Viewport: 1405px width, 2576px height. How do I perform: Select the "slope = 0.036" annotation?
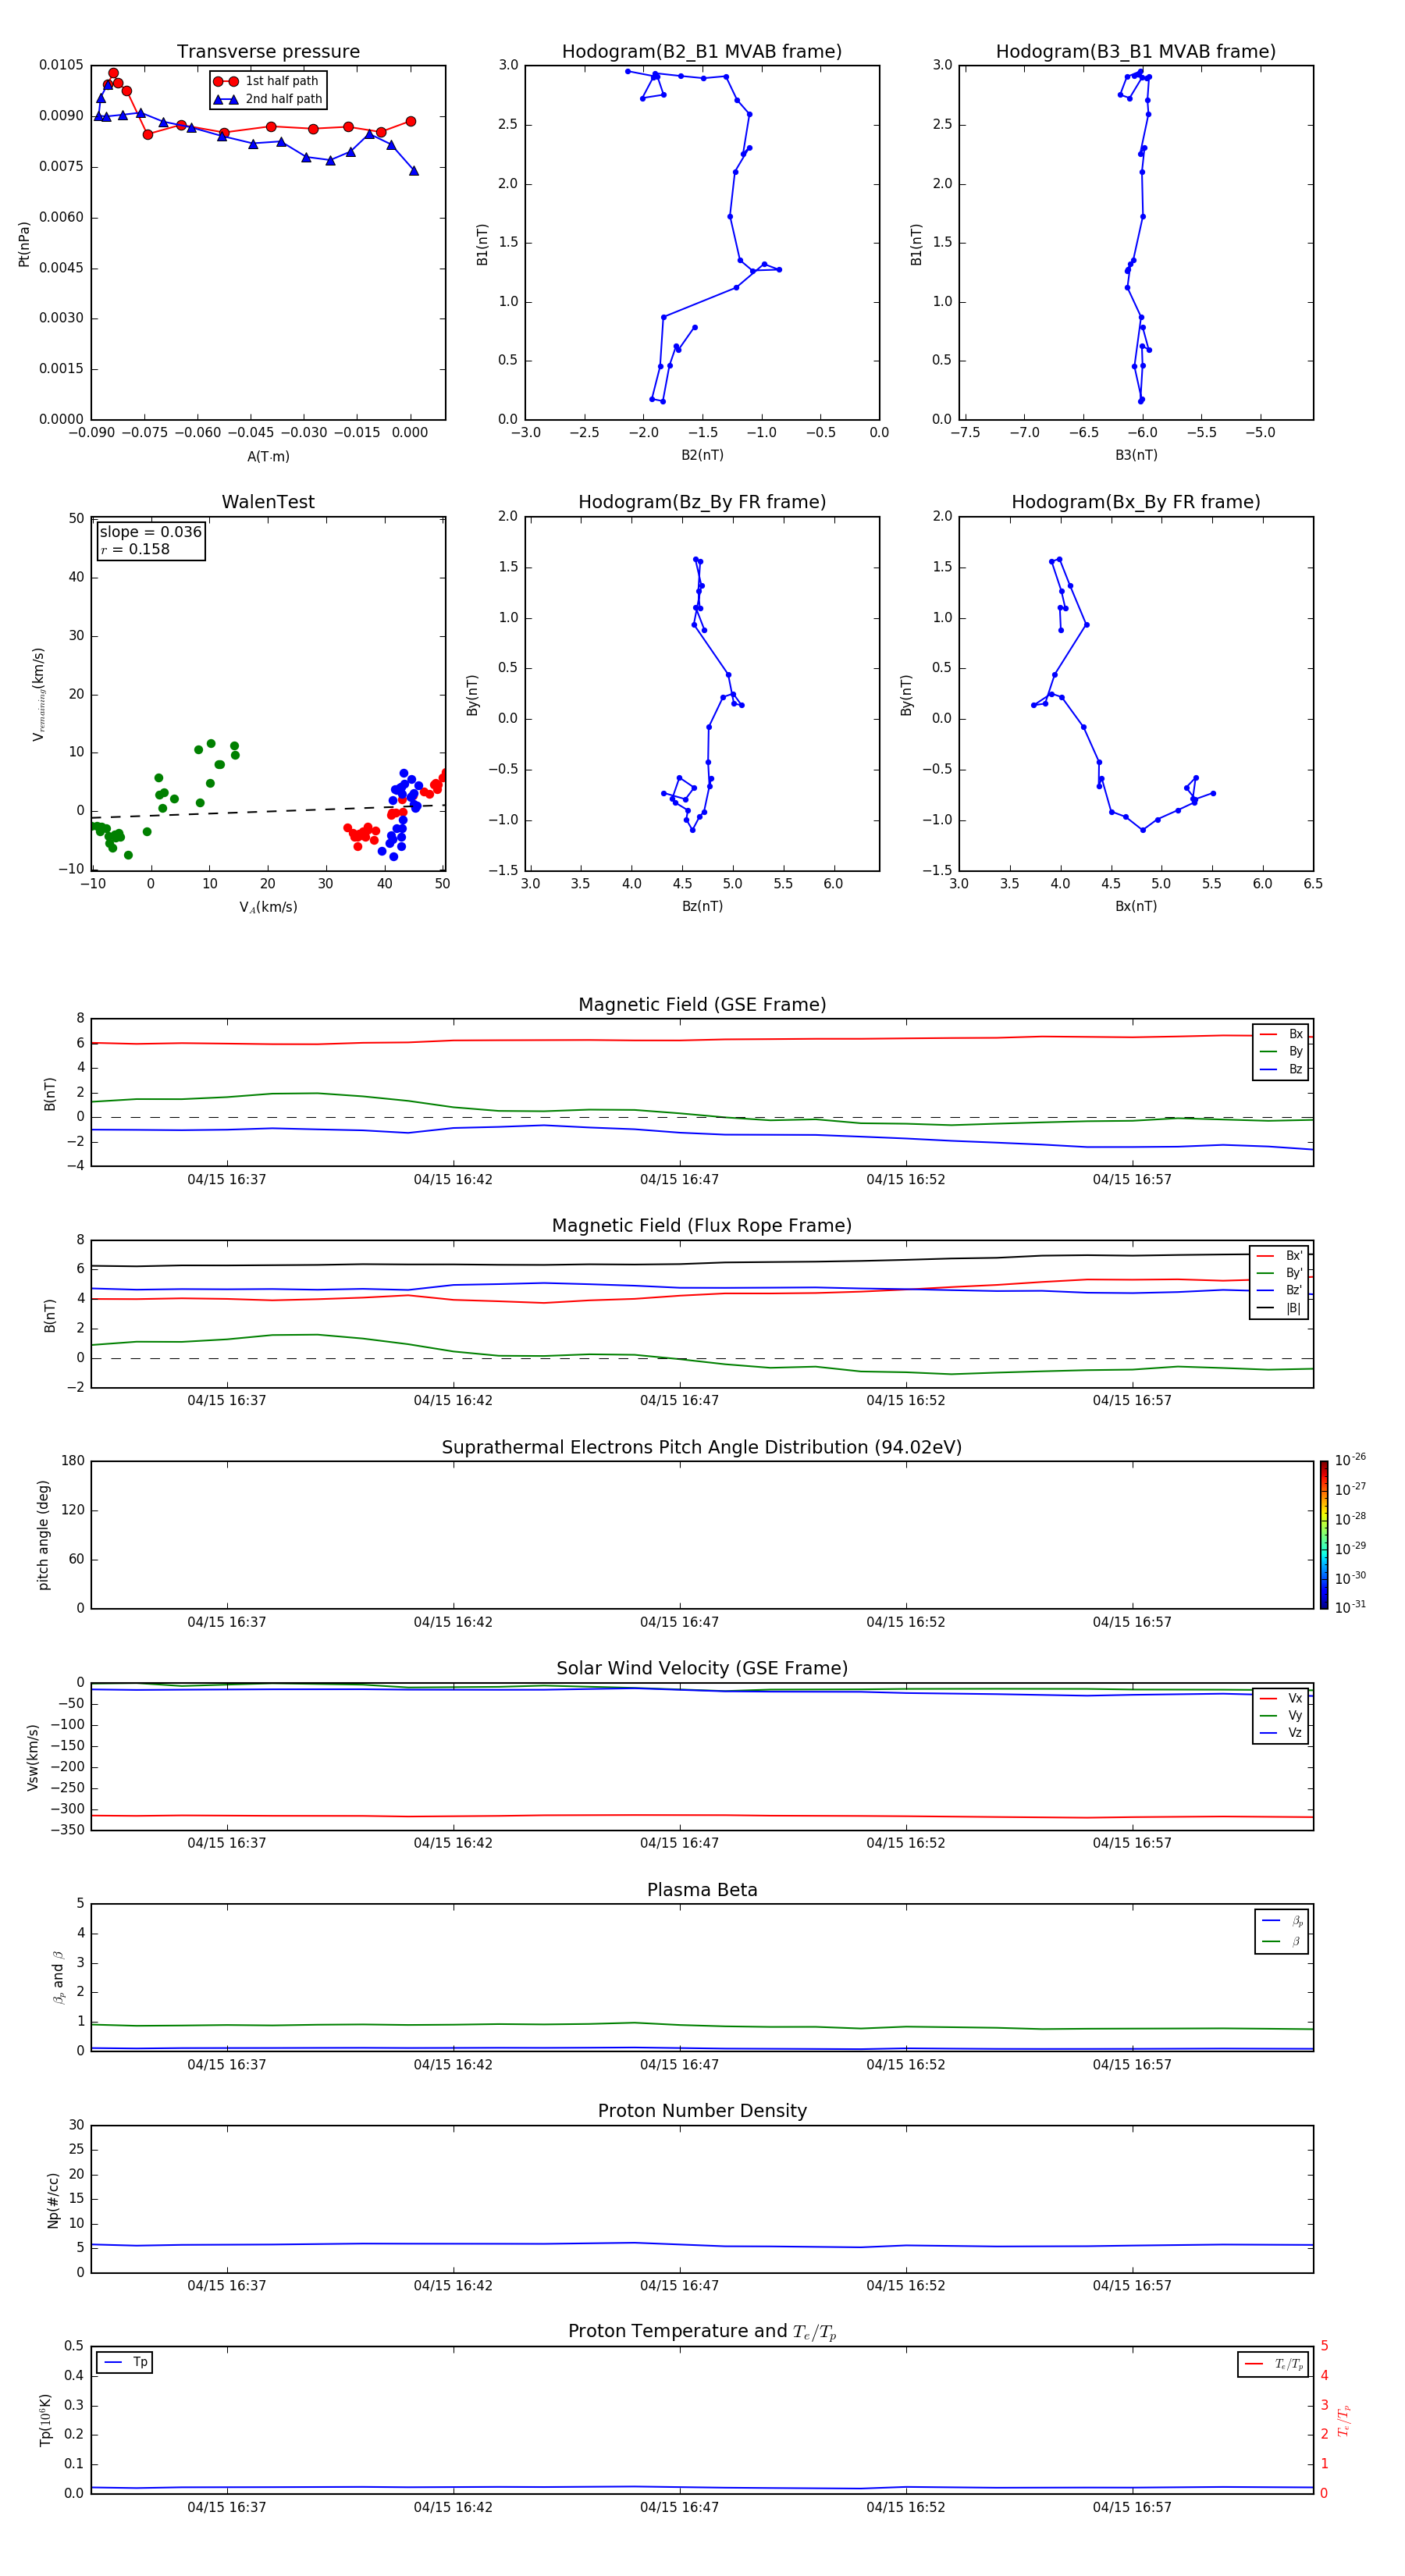click(x=151, y=532)
